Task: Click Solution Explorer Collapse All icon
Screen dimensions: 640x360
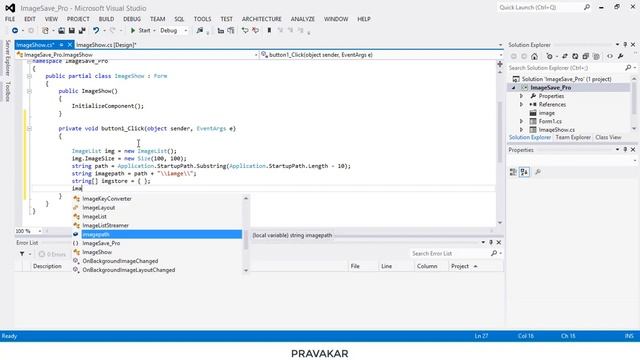Action: (586, 56)
